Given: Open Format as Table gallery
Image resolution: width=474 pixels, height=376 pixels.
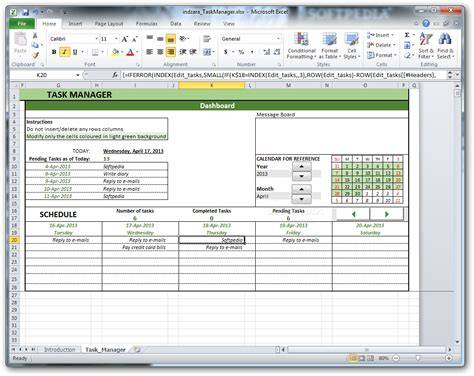Looking at the screenshot, I should pos(329,46).
